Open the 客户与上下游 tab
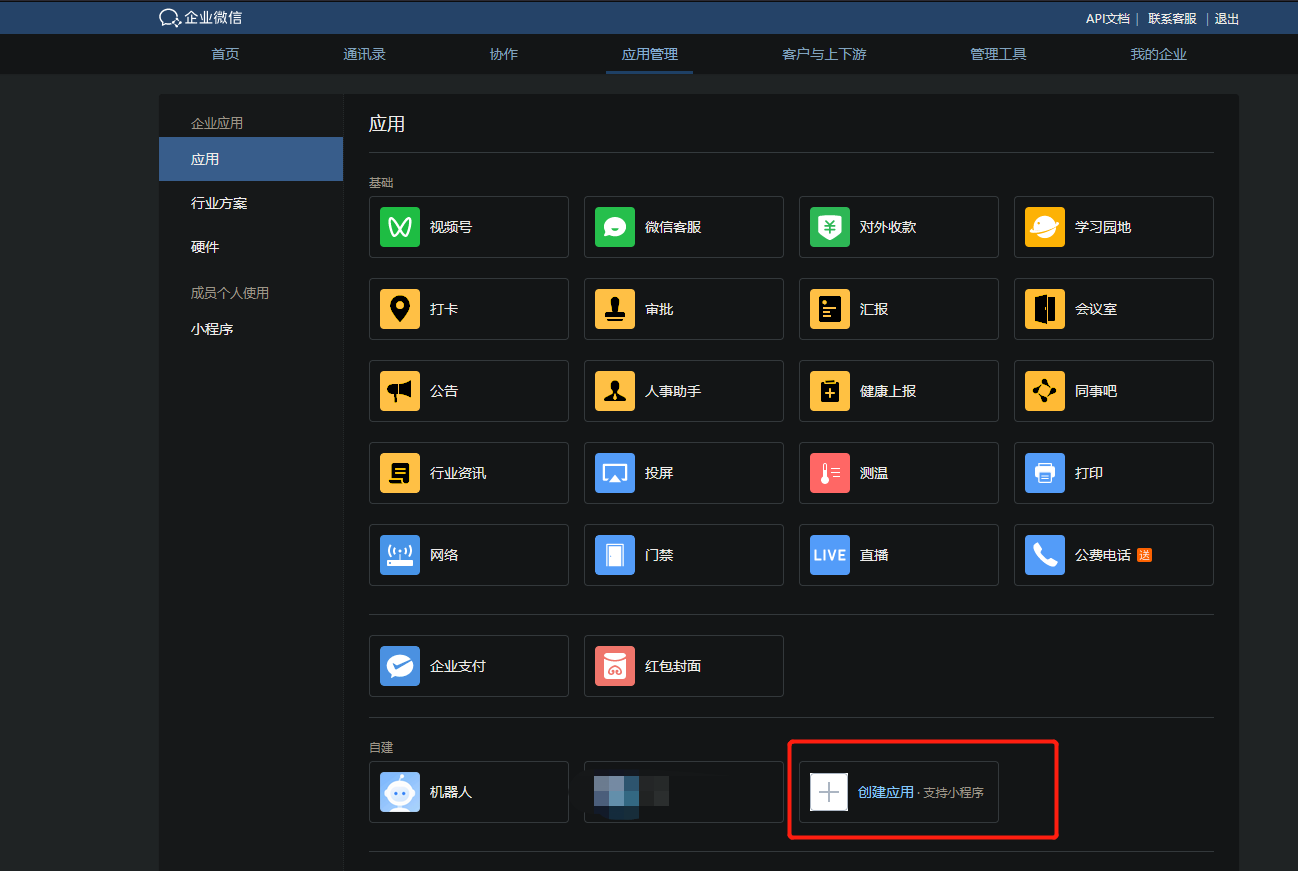 pyautogui.click(x=824, y=54)
